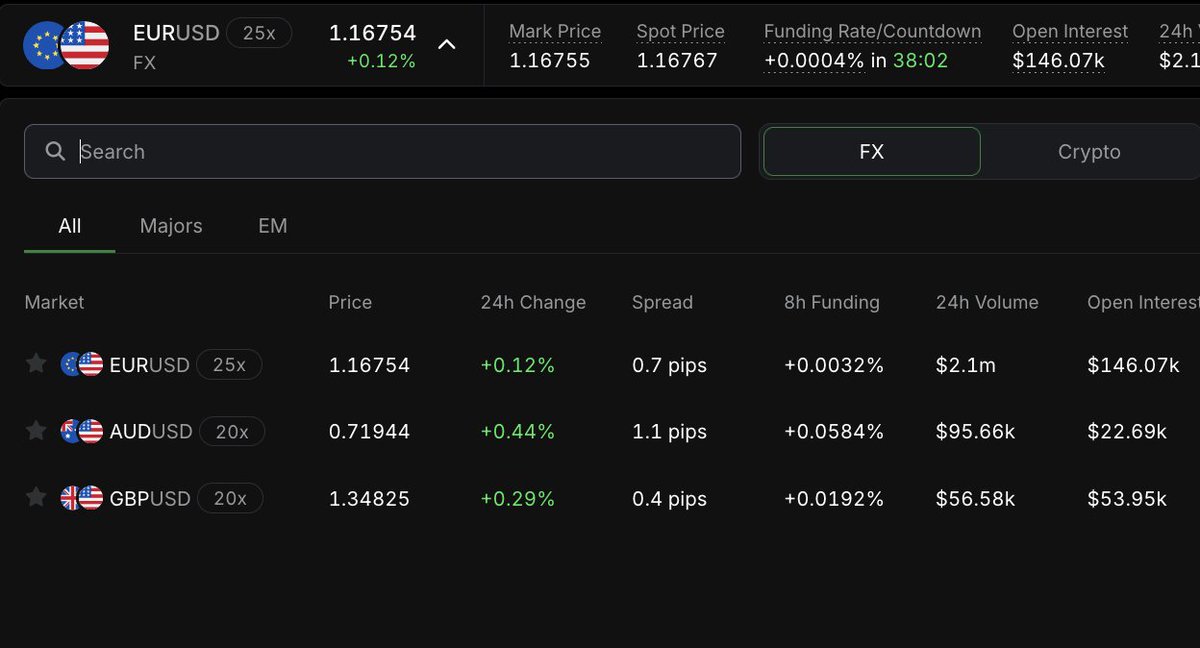Switch to FX market category
1200x648 pixels.
871,152
